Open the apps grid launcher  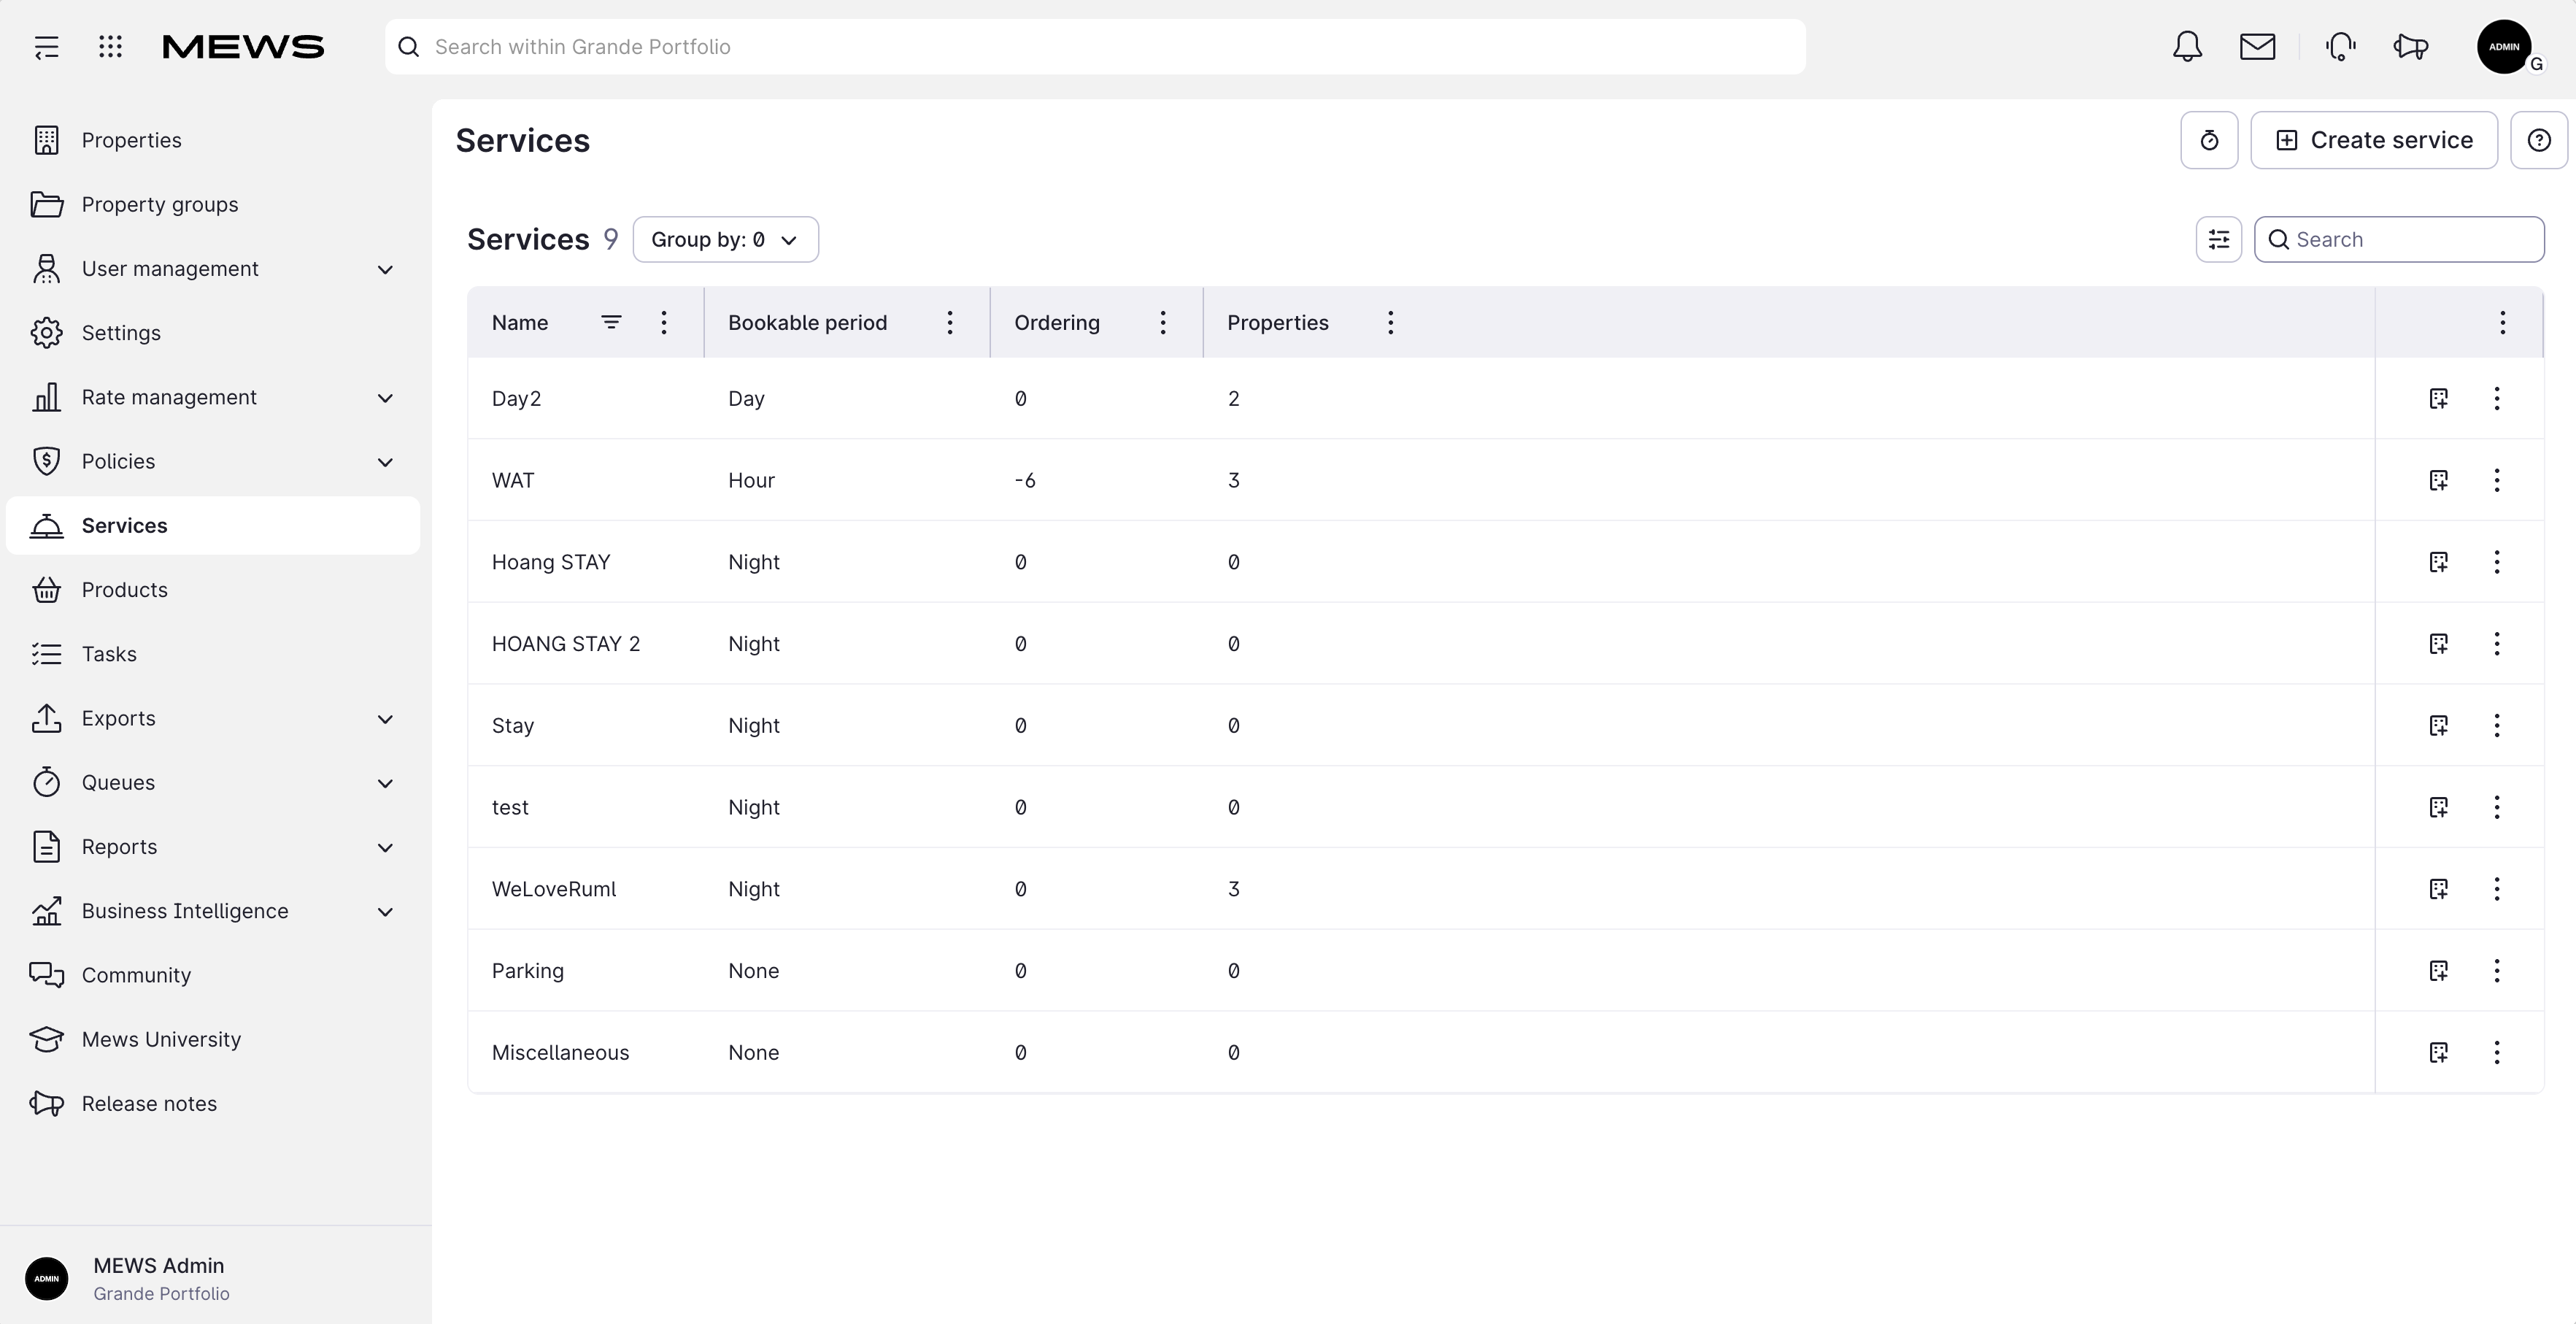coord(110,47)
